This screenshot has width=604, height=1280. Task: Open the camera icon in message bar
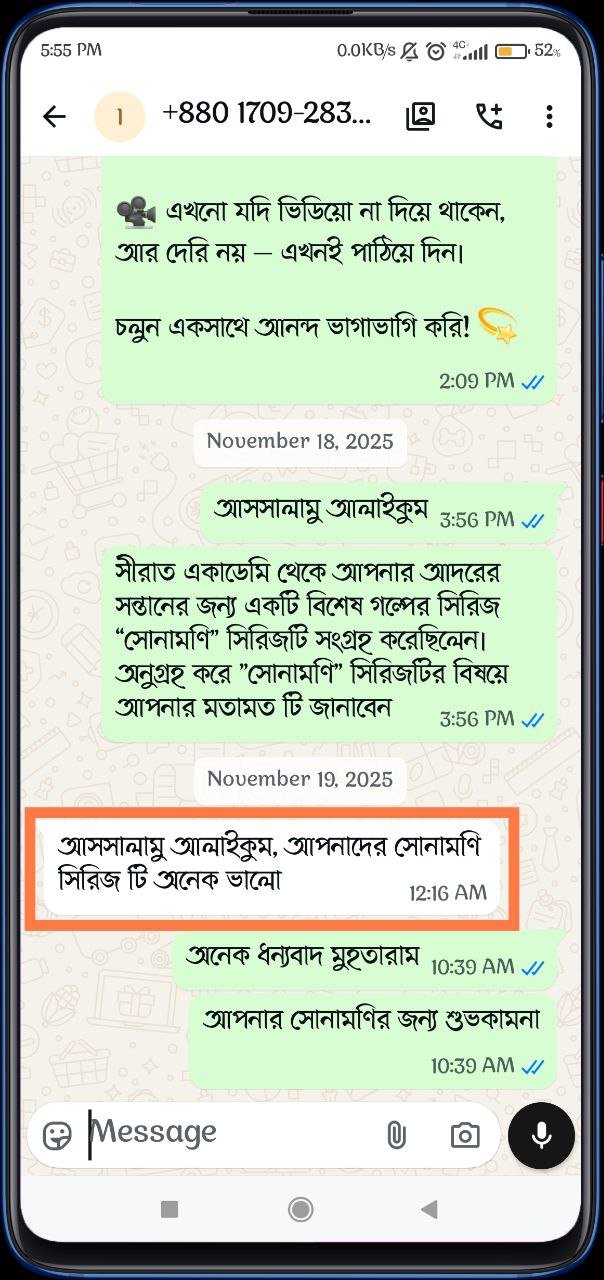(464, 1135)
